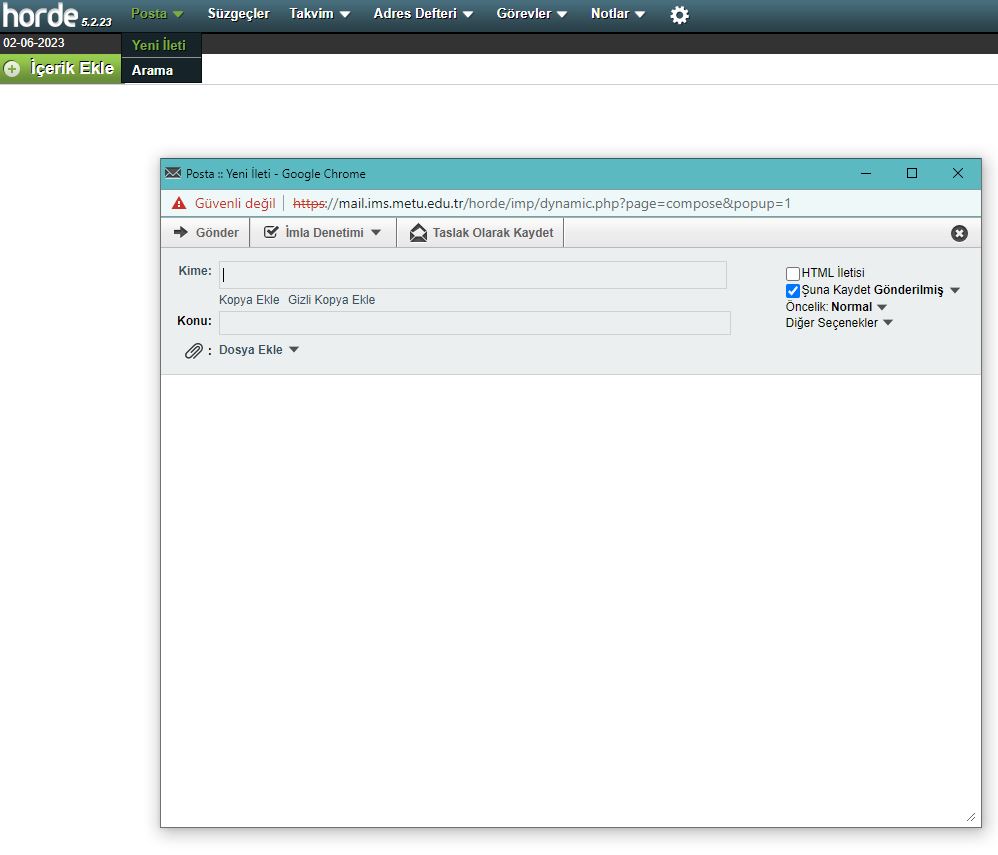This screenshot has height=855, width=998.
Task: Click the Kopya Ekle link
Action: 249,300
